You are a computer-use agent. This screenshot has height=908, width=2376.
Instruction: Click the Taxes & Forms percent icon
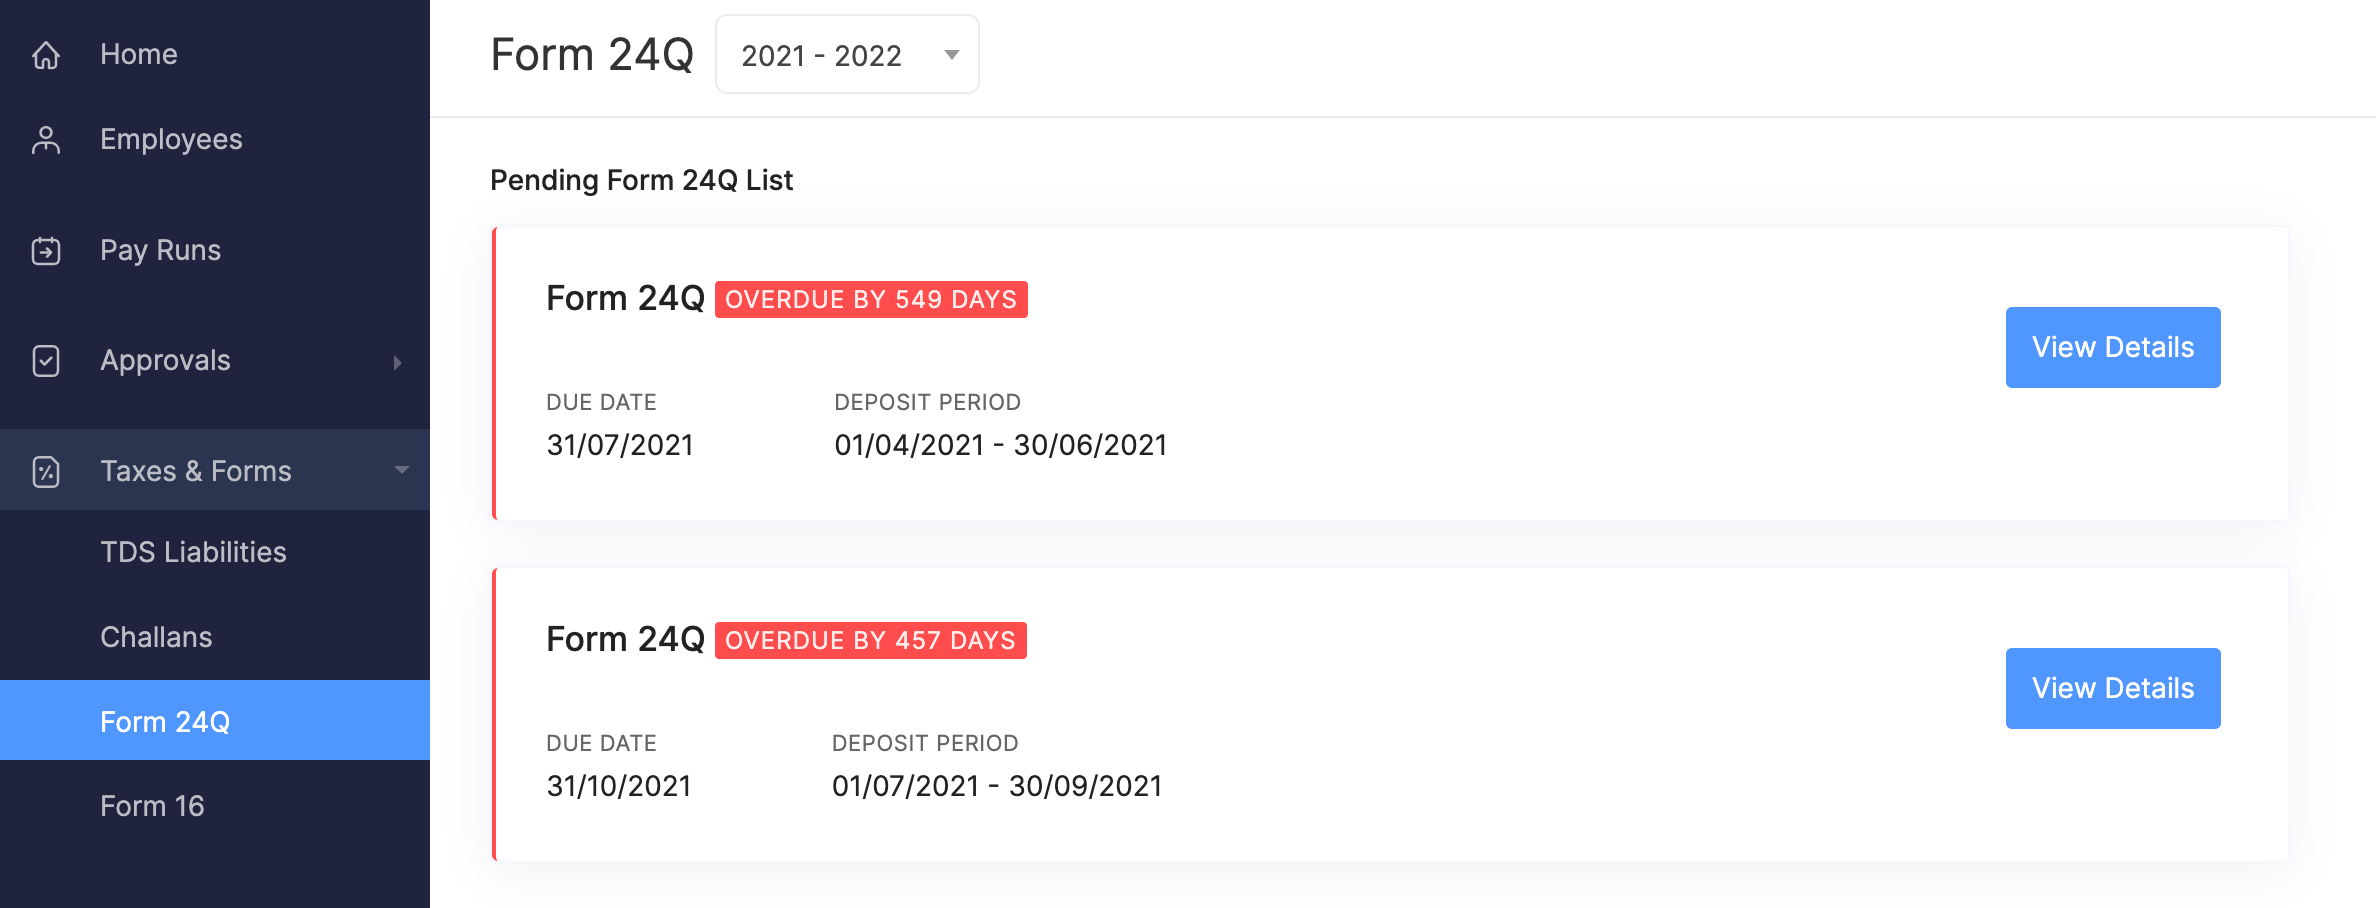[x=46, y=471]
